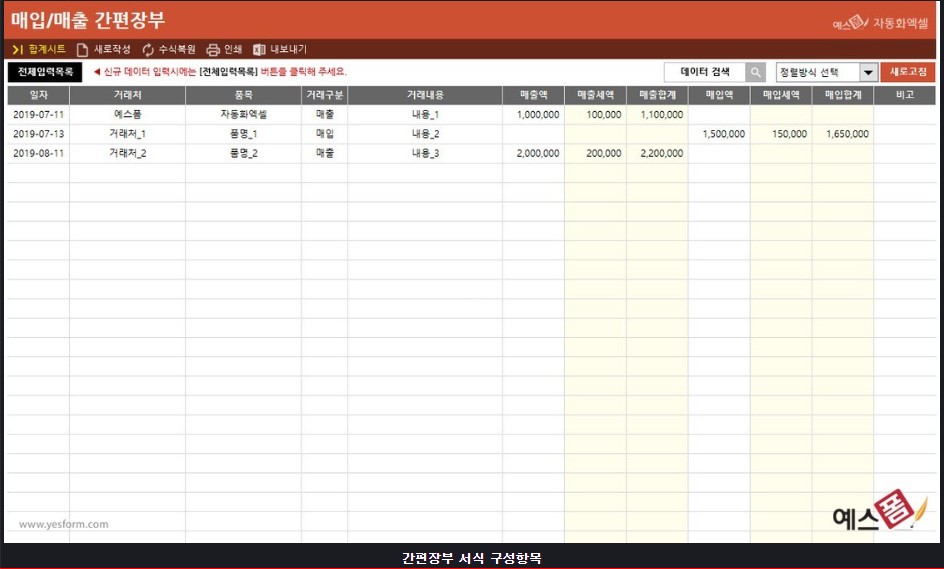Viewport: 944px width, 569px height.
Task: Click the magnifier search icon
Action: [x=756, y=72]
